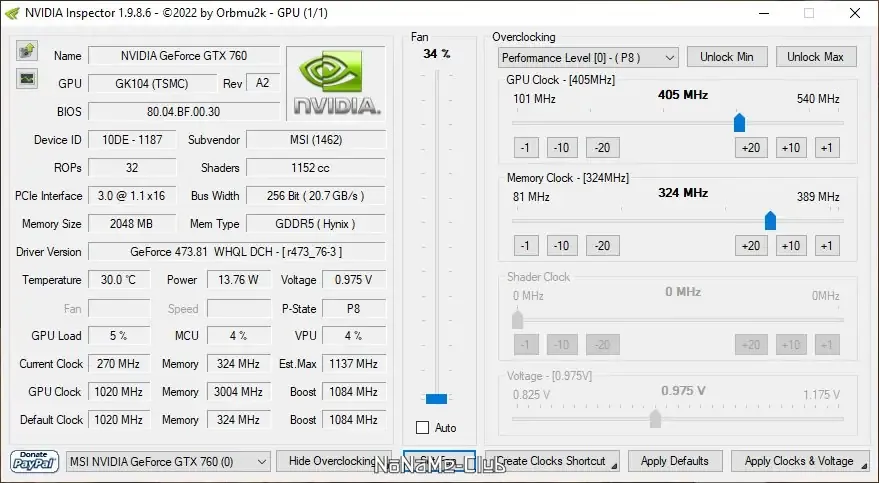Viewport: 879px width, 483px height.
Task: Decrease Memory Clock by 20 MHz
Action: click(x=603, y=245)
